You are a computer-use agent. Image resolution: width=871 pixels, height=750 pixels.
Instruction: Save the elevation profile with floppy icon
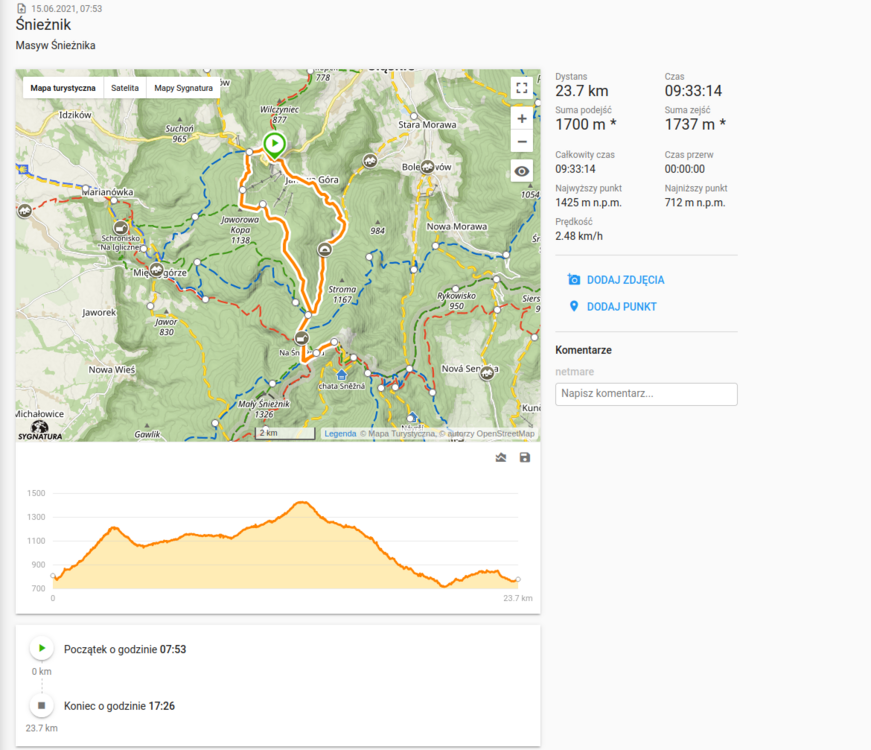[525, 458]
